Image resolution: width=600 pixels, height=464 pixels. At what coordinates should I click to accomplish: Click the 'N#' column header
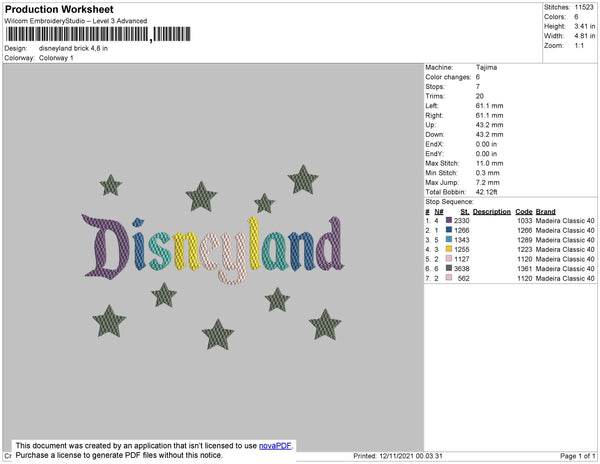coord(439,212)
